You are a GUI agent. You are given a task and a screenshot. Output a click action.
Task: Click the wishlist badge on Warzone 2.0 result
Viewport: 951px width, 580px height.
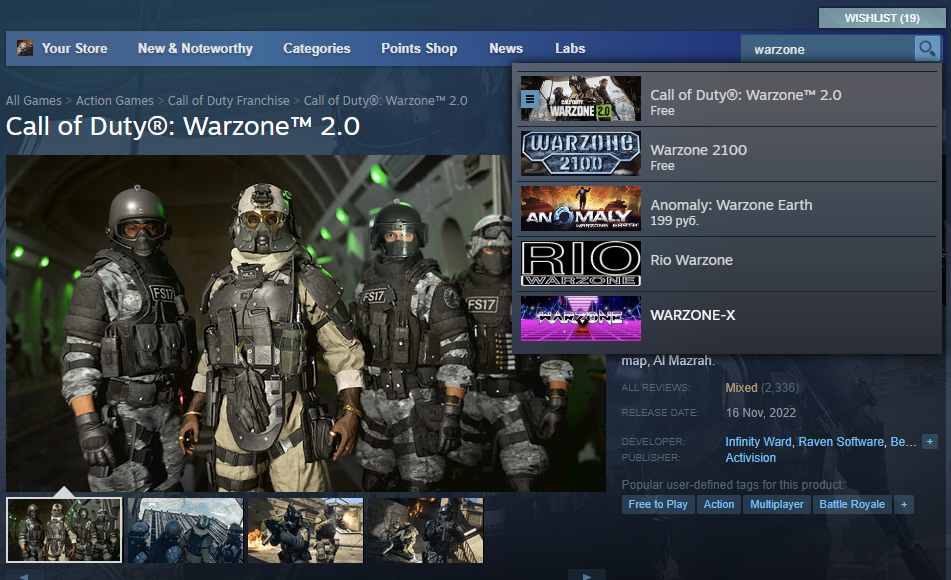click(x=530, y=99)
